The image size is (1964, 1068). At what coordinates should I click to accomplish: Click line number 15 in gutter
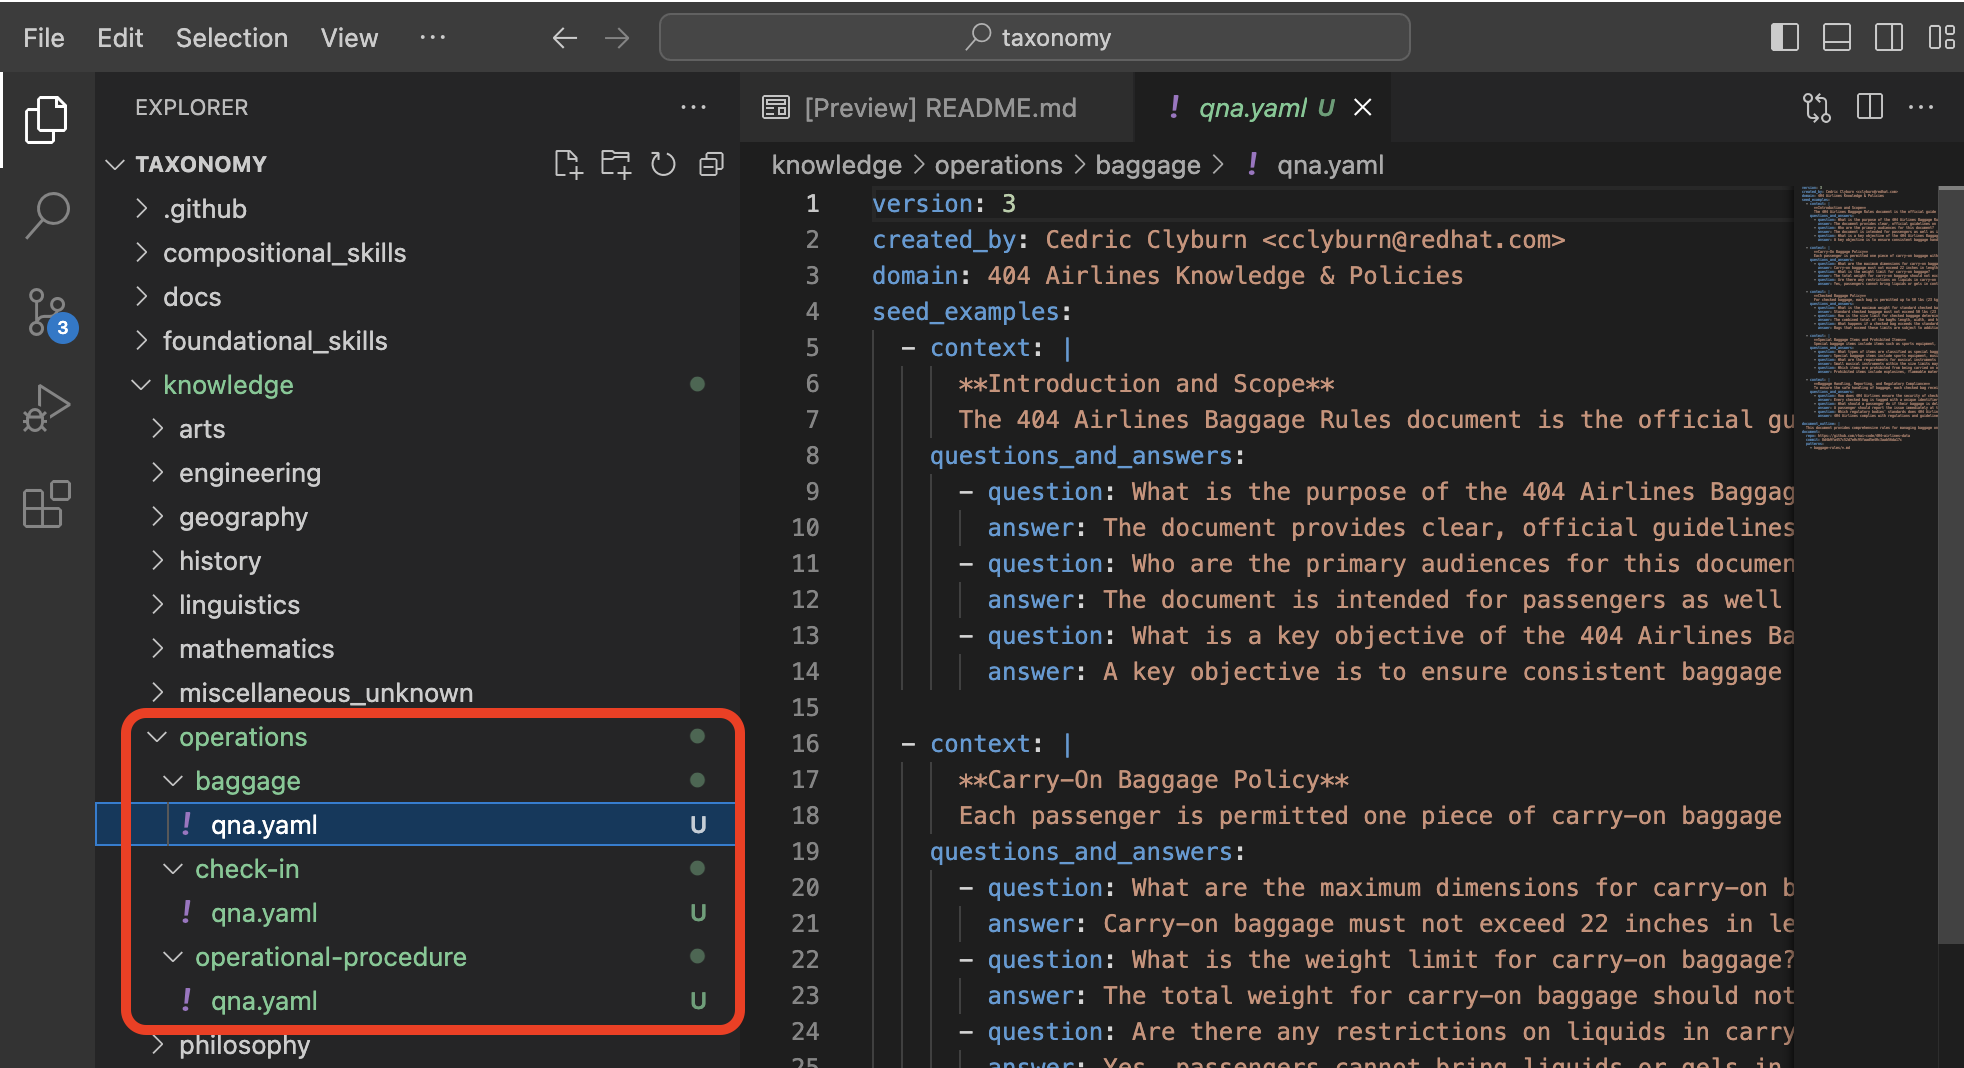806,708
